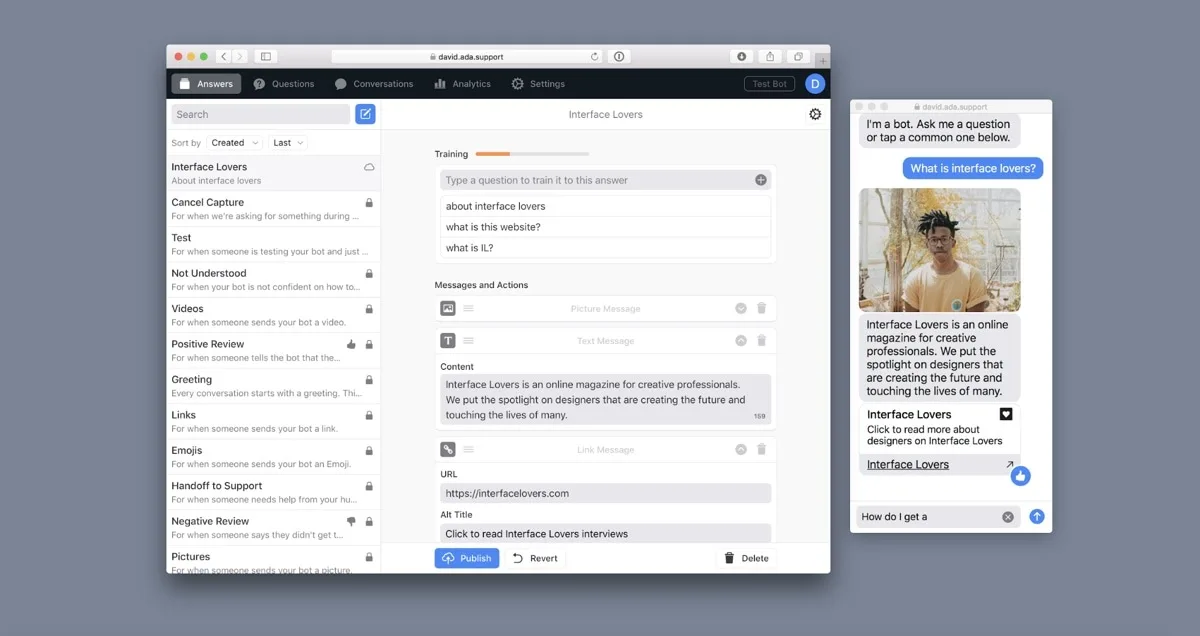Click the Safari reload icon in address bar
The image size is (1200, 636).
(x=595, y=57)
